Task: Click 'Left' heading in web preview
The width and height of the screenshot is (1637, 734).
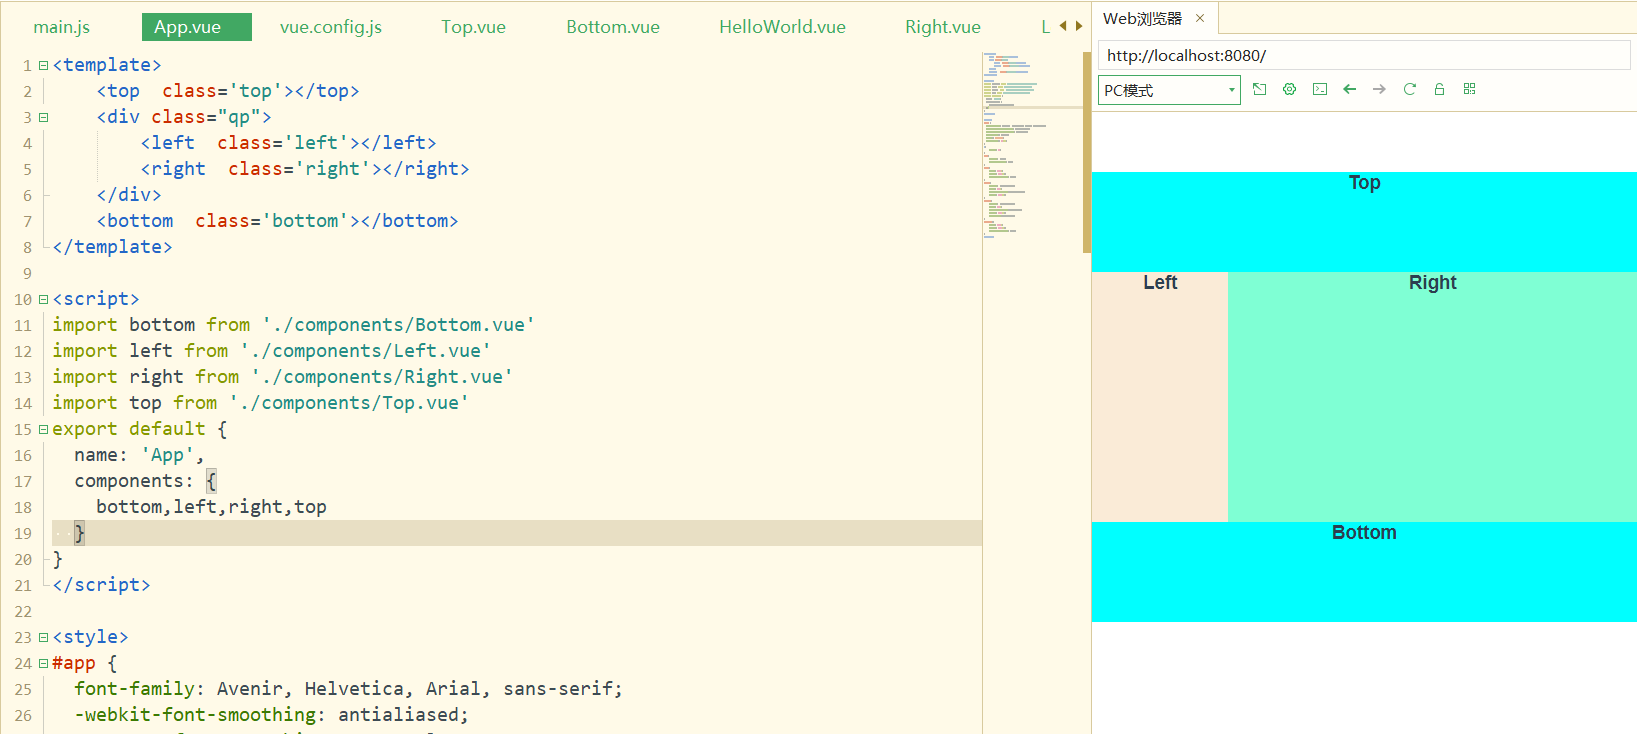Action: click(x=1160, y=282)
